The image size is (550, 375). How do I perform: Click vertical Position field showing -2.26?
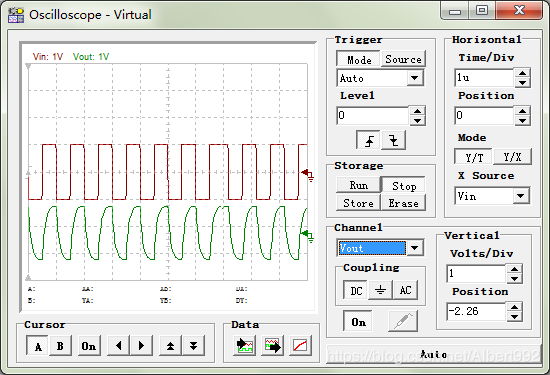coord(476,312)
